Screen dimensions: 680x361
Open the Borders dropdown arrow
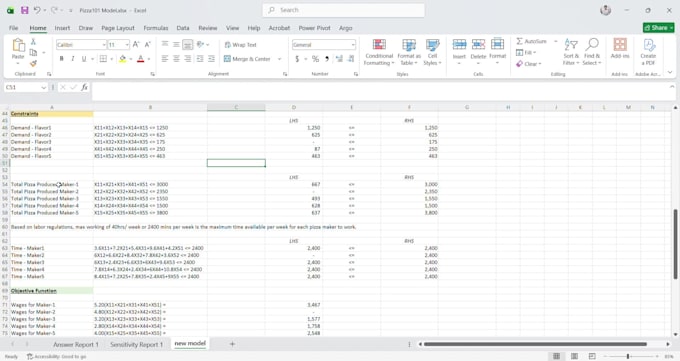coord(111,59)
